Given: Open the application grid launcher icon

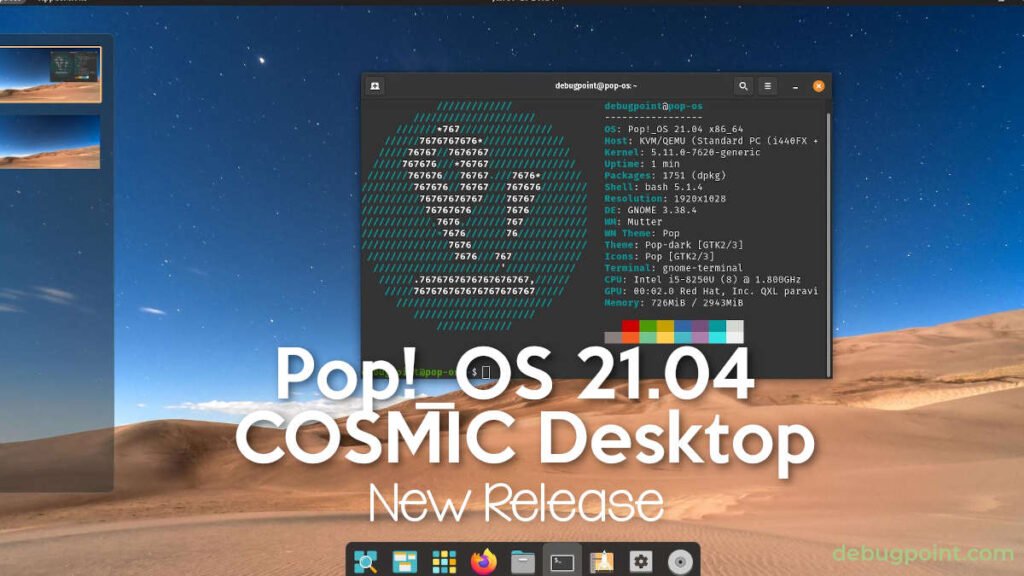Looking at the screenshot, I should (444, 561).
